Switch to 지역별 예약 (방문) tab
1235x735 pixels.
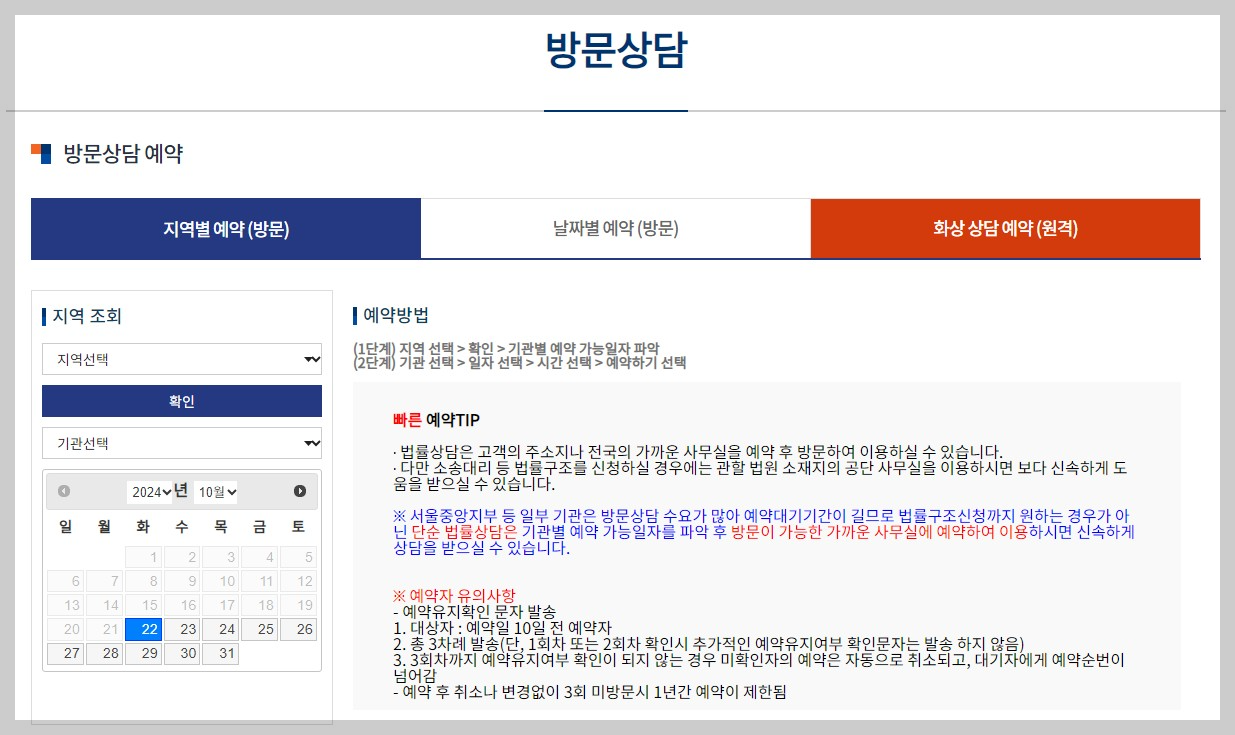tap(226, 229)
